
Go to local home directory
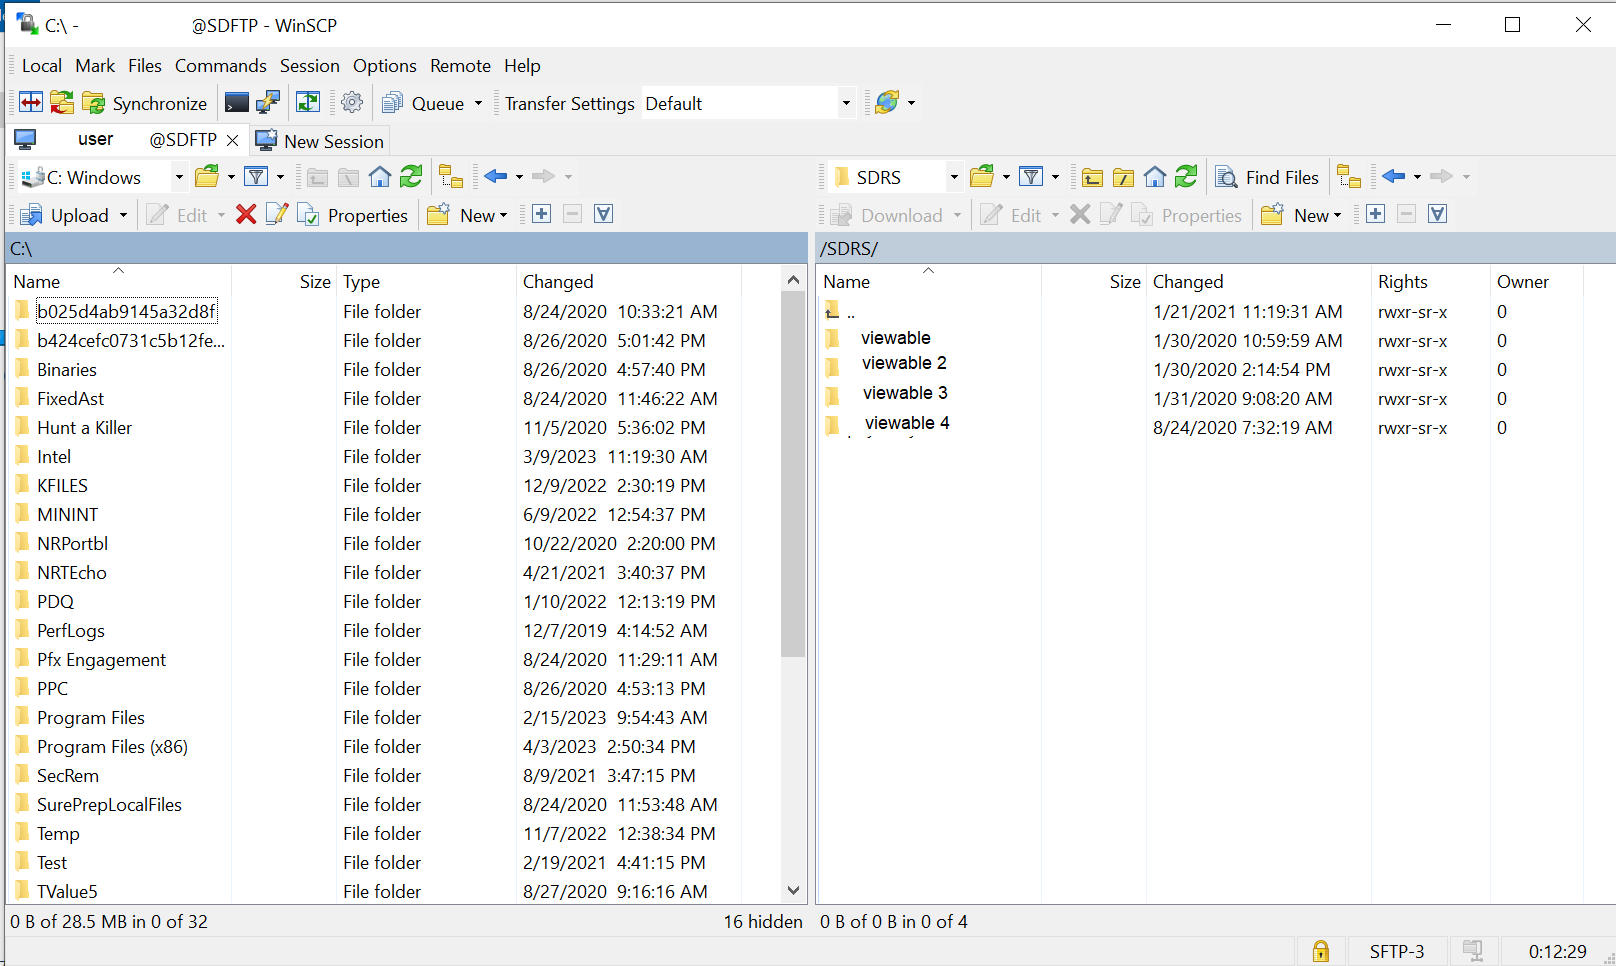coord(380,177)
